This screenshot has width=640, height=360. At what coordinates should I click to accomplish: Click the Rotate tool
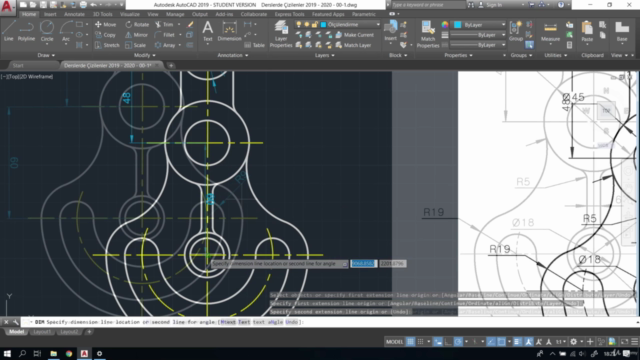pyautogui.click(x=137, y=24)
